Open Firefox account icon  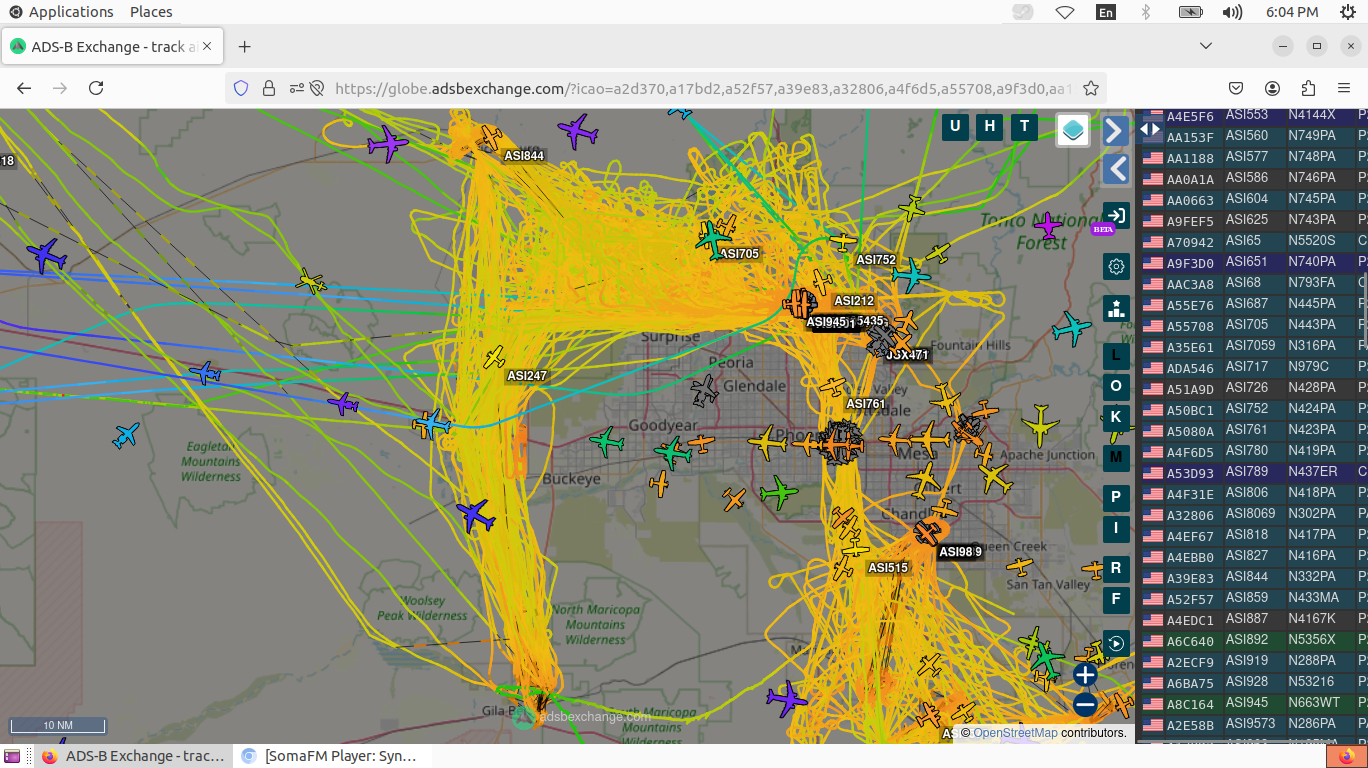1272,88
